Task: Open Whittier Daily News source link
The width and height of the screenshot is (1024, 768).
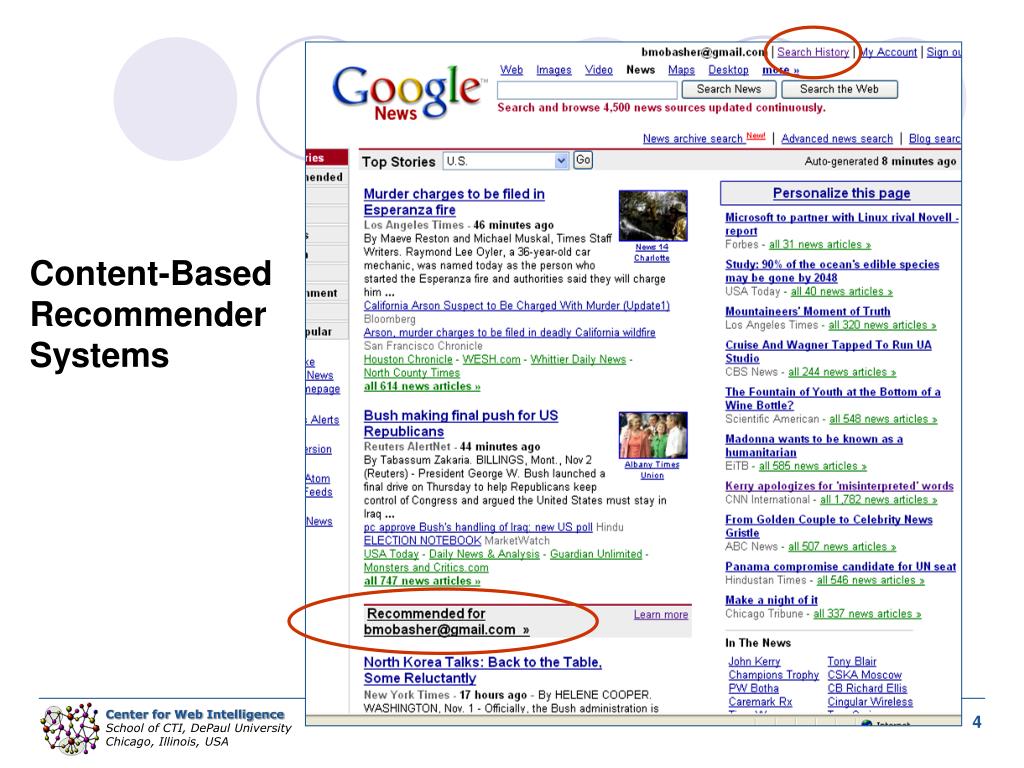Action: (578, 359)
